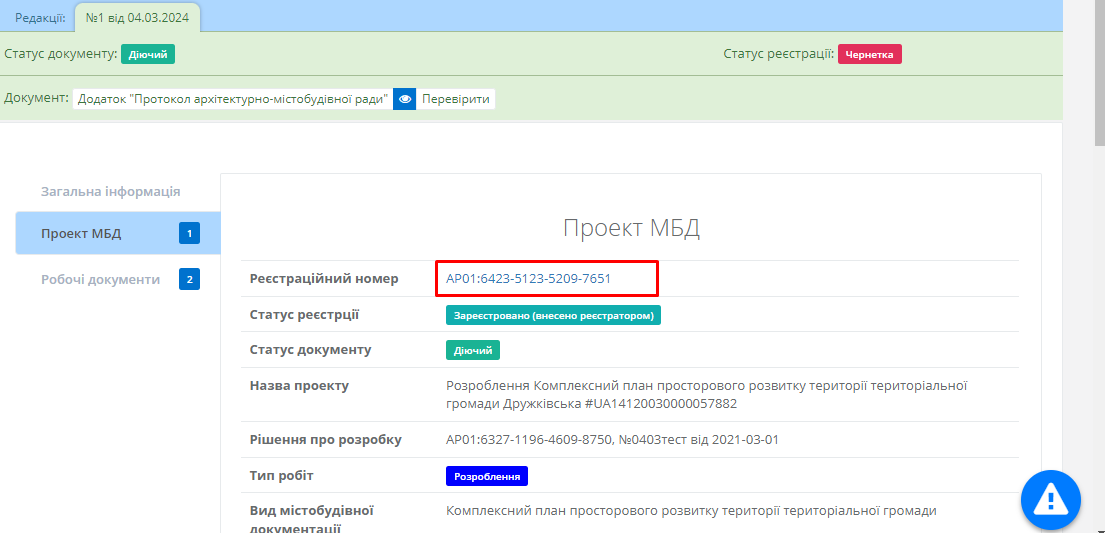
Task: Click the Проект МБД panel heading
Action: point(631,227)
